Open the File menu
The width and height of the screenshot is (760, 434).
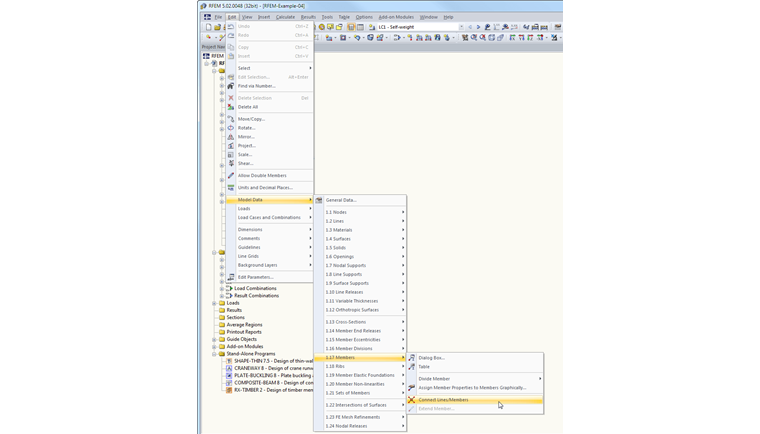pyautogui.click(x=218, y=17)
